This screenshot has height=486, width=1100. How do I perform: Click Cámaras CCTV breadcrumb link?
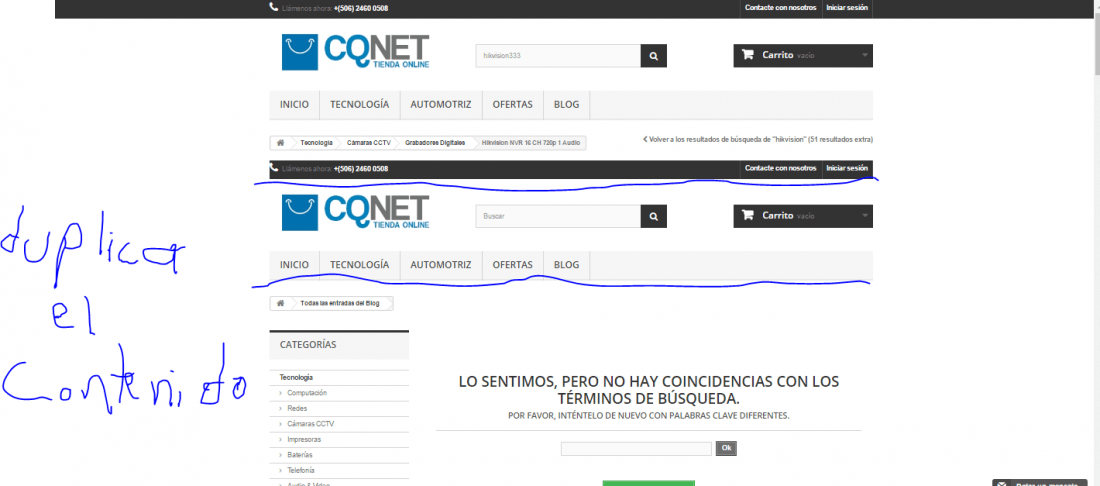click(368, 142)
